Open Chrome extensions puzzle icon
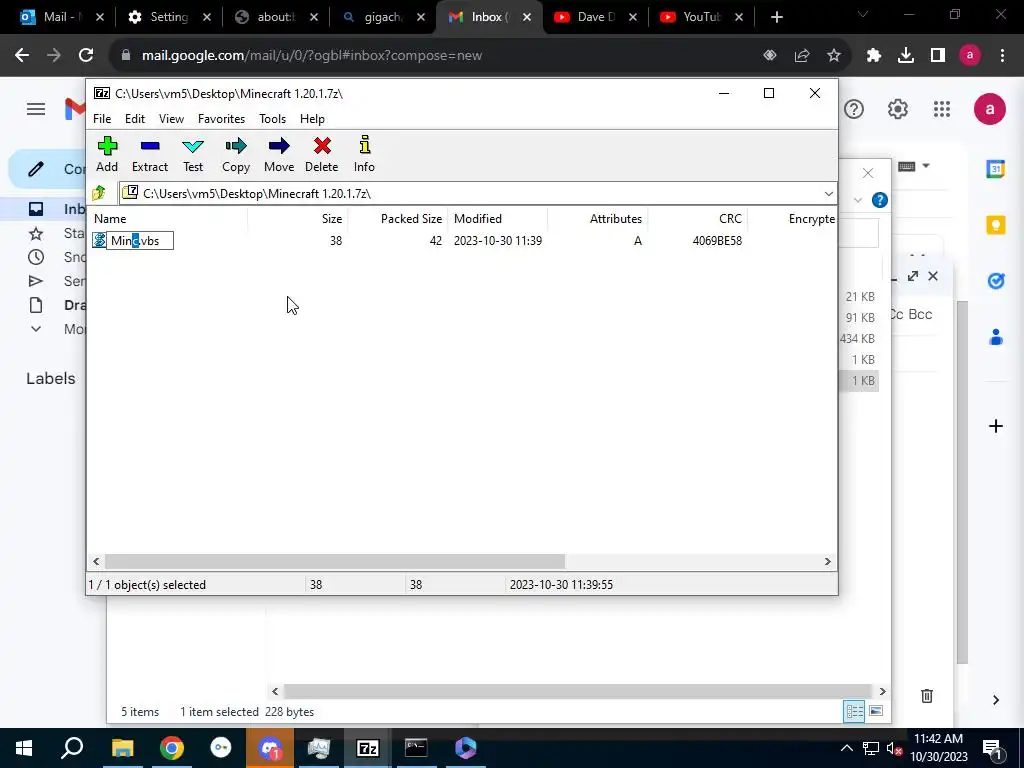1024x768 pixels. click(x=874, y=56)
